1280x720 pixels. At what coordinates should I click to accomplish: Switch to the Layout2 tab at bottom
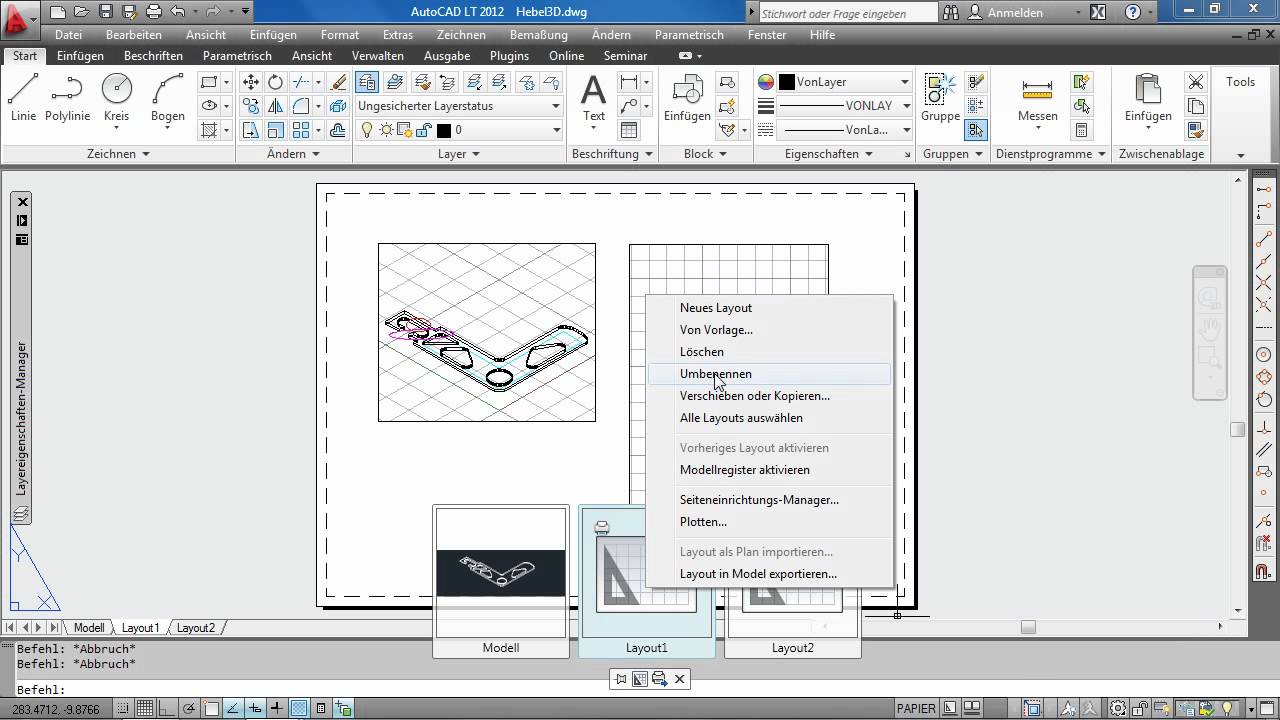click(196, 628)
